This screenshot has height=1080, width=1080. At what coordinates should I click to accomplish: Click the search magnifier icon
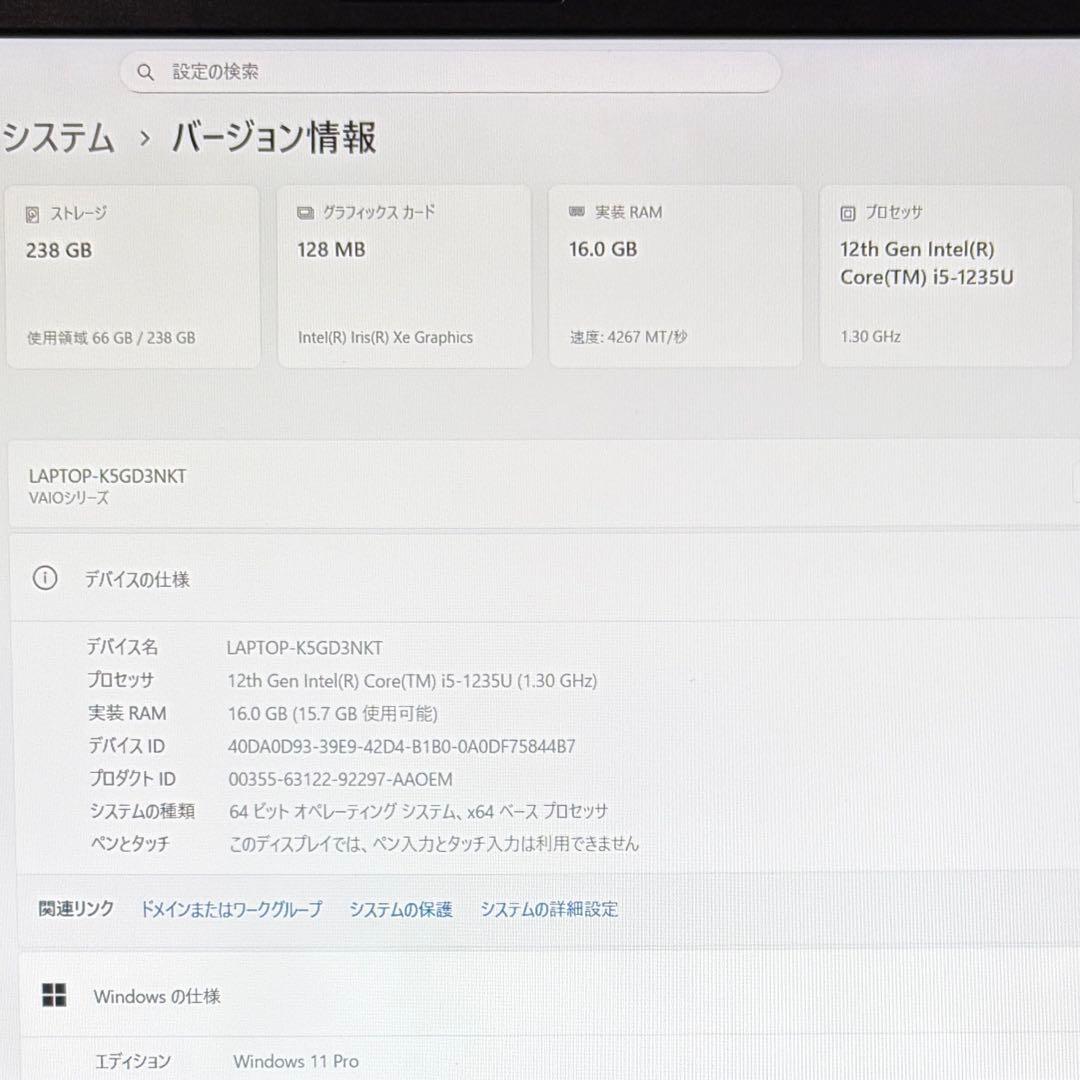145,72
